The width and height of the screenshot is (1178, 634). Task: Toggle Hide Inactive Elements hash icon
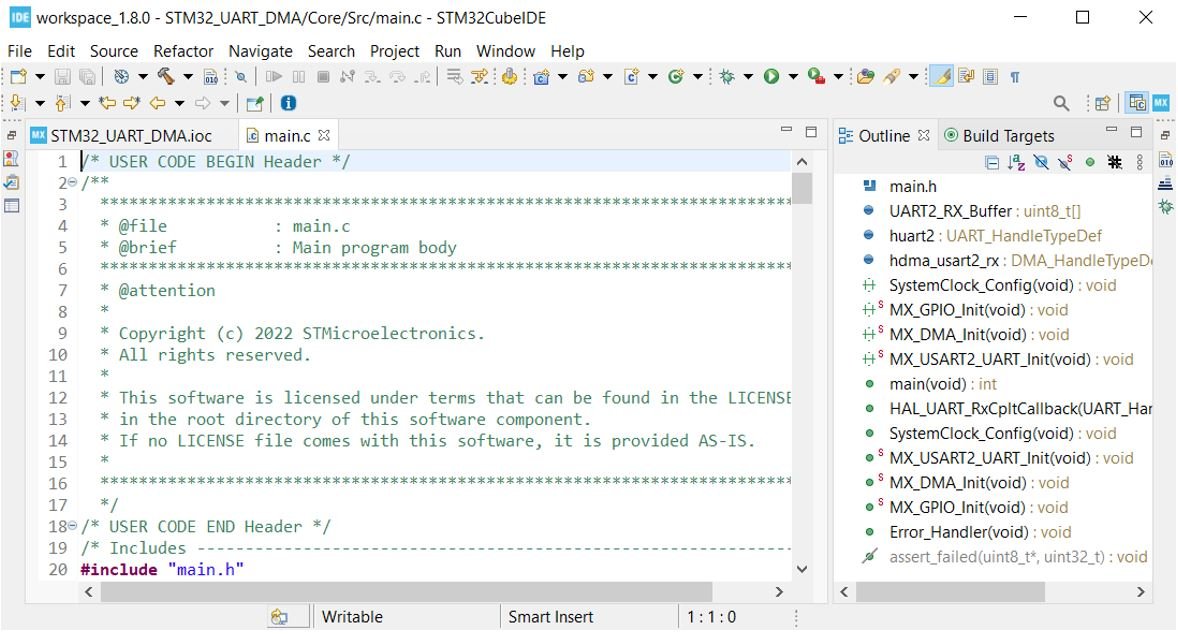tap(1115, 163)
